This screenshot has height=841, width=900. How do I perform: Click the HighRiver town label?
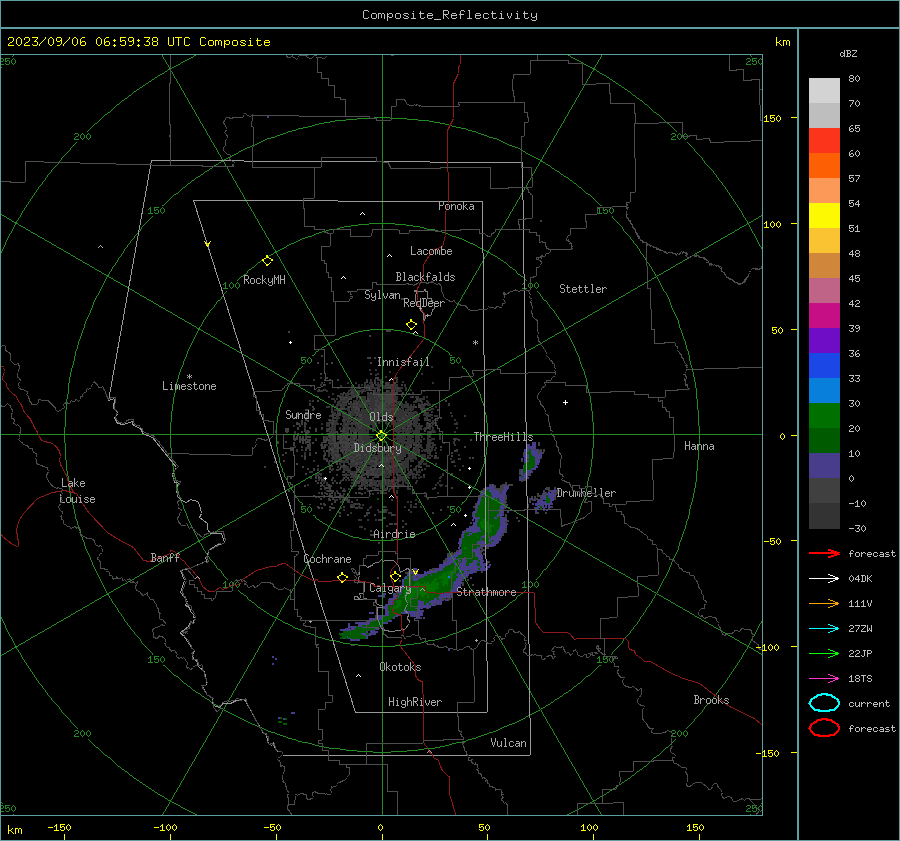click(x=415, y=702)
